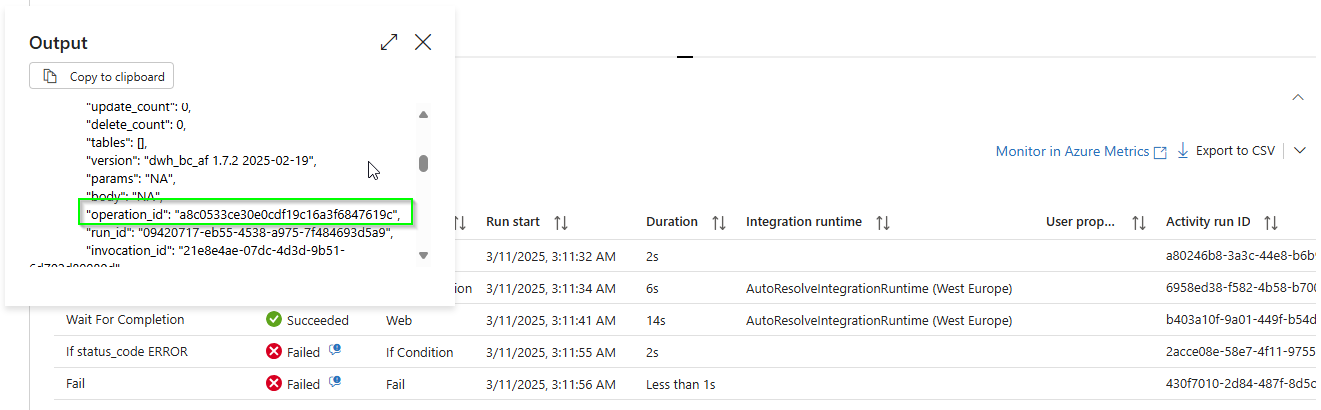
Task: Select the Wait For Completion activity
Action: (125, 320)
